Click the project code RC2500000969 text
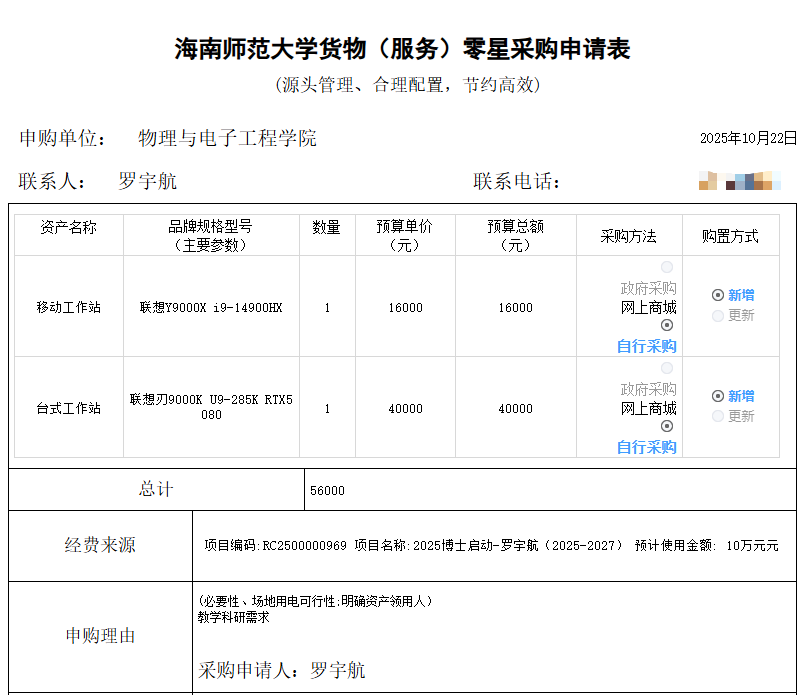799x695 pixels. [304, 546]
